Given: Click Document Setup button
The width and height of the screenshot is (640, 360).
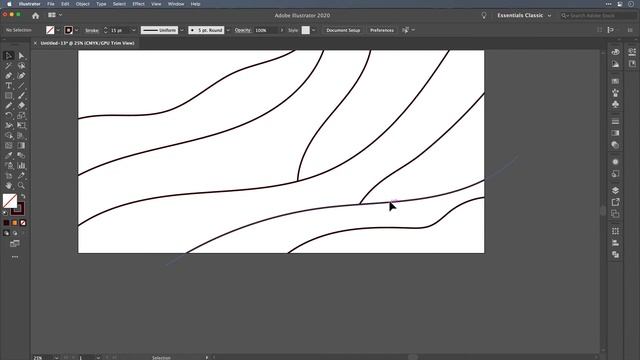Looking at the screenshot, I should (x=343, y=30).
